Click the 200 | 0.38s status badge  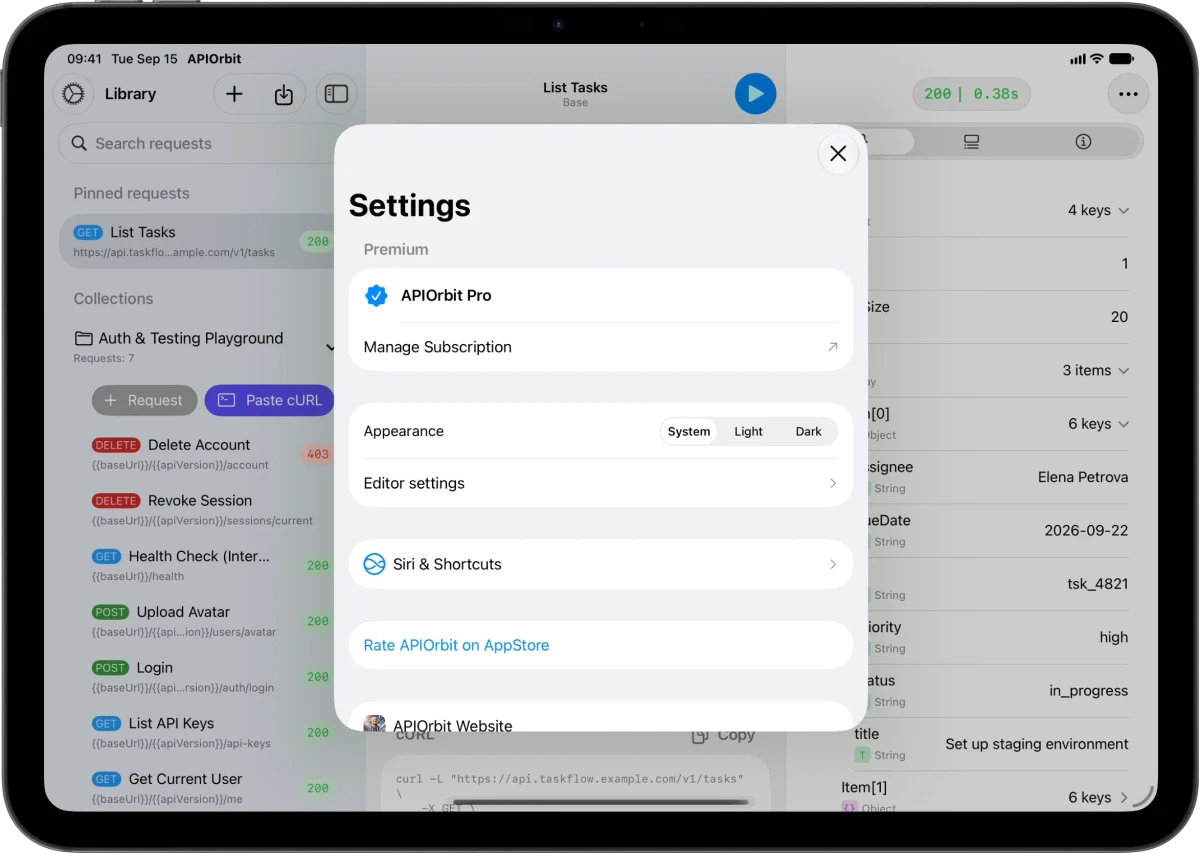[x=971, y=94]
